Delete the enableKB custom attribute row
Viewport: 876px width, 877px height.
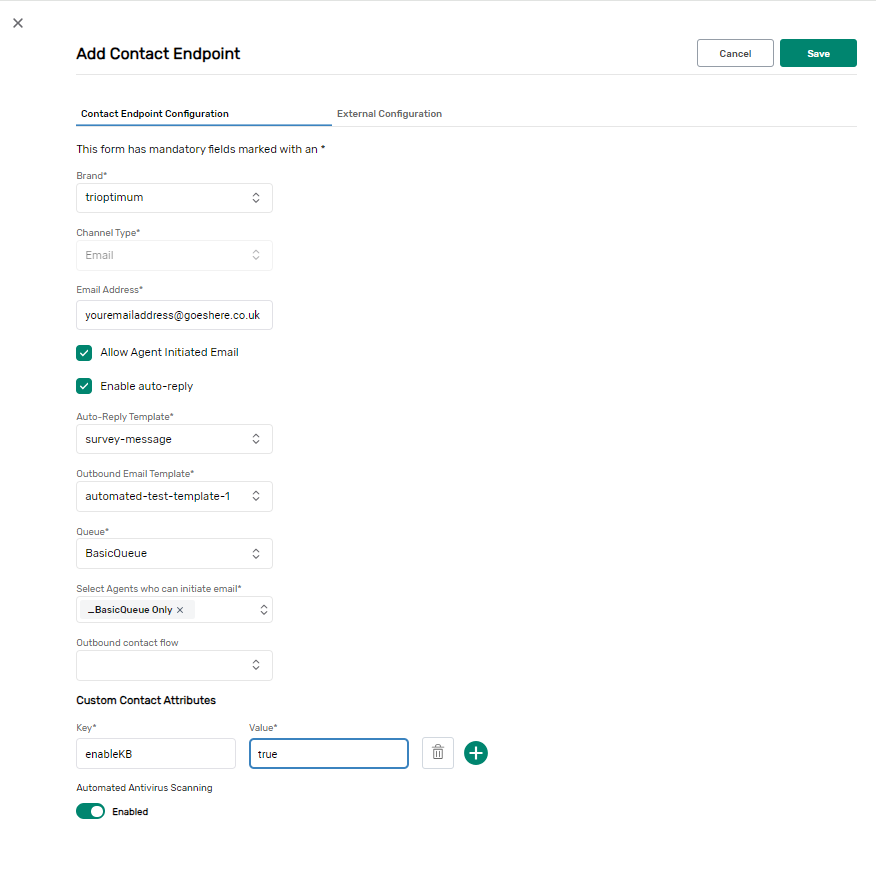pyautogui.click(x=438, y=753)
